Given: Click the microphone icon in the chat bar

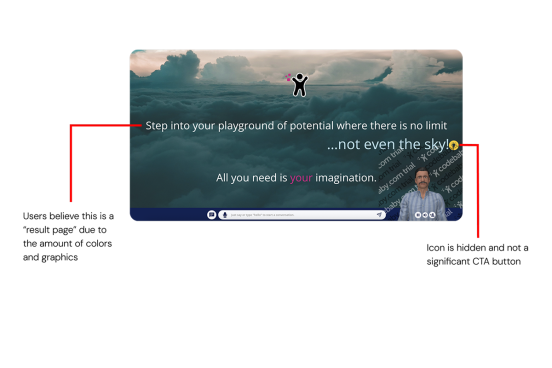Looking at the screenshot, I should tap(225, 214).
